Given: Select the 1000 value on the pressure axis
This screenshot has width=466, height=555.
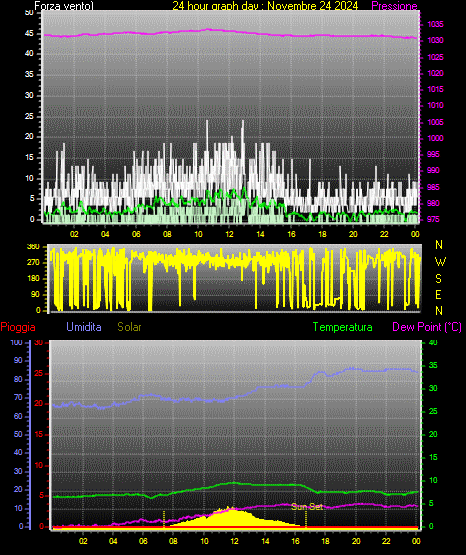Looking at the screenshot, I should pyautogui.click(x=435, y=138).
